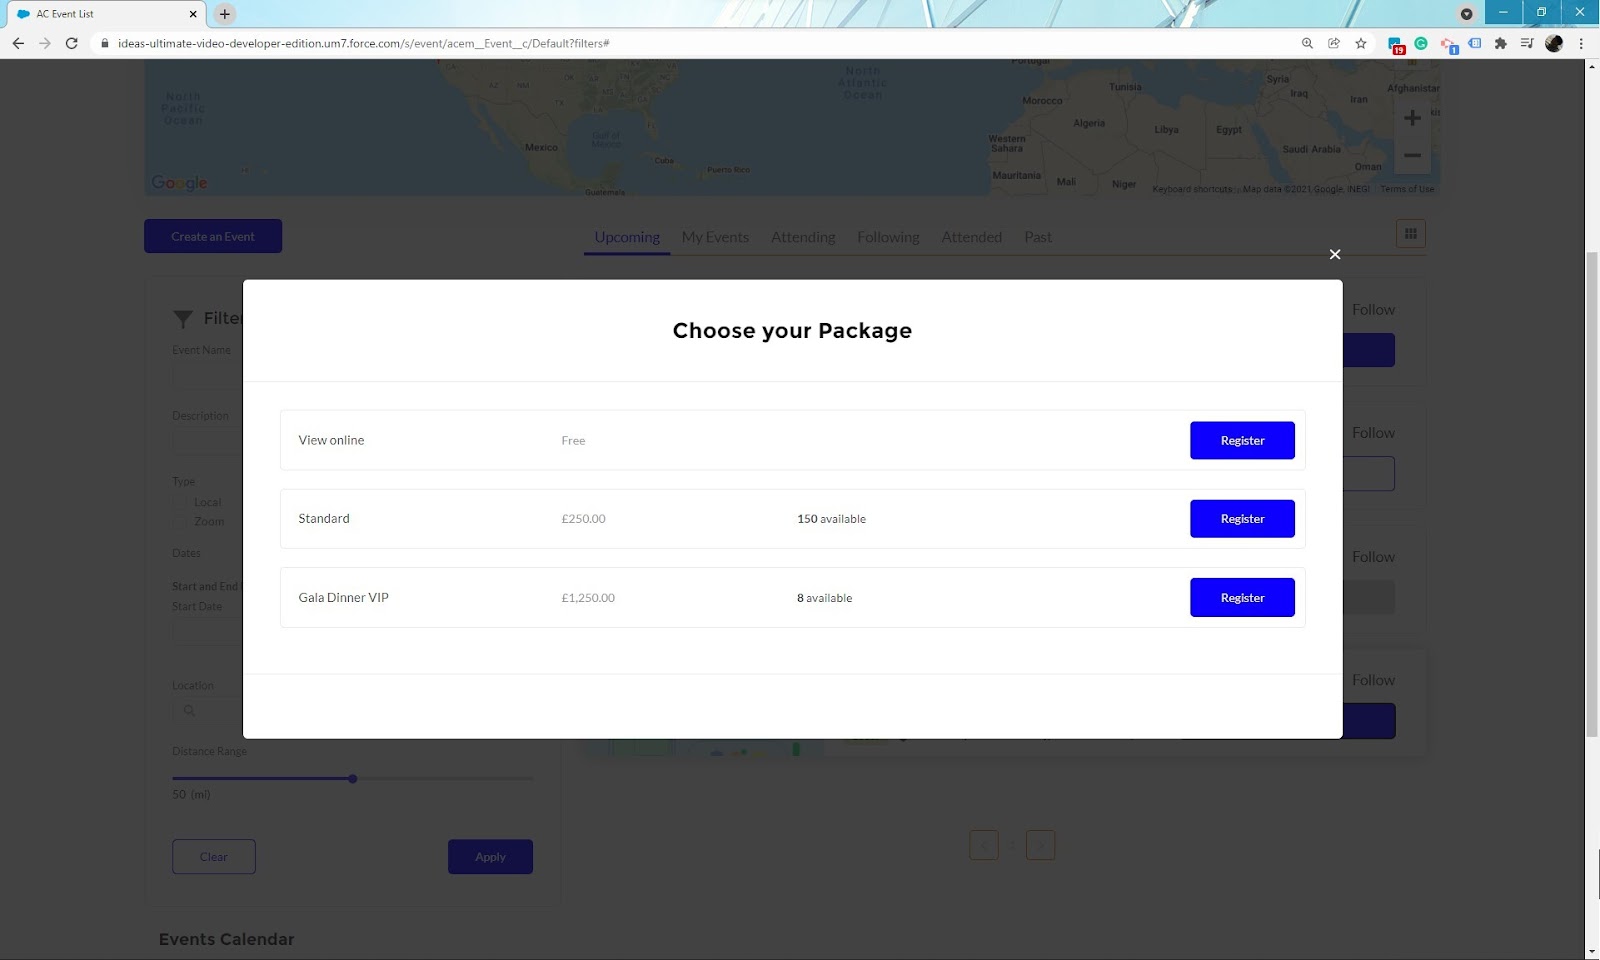Click the tab search dropdown circle
The width and height of the screenshot is (1600, 960).
pyautogui.click(x=1466, y=14)
